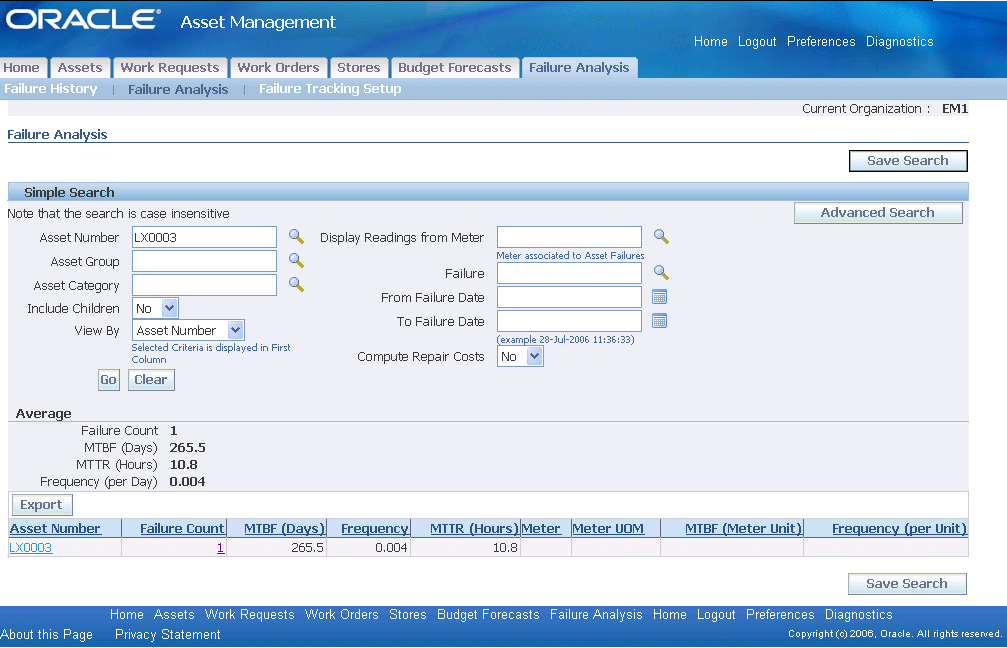Screen dimensions: 1007x648
Task: Export the results table
Action: tap(42, 505)
